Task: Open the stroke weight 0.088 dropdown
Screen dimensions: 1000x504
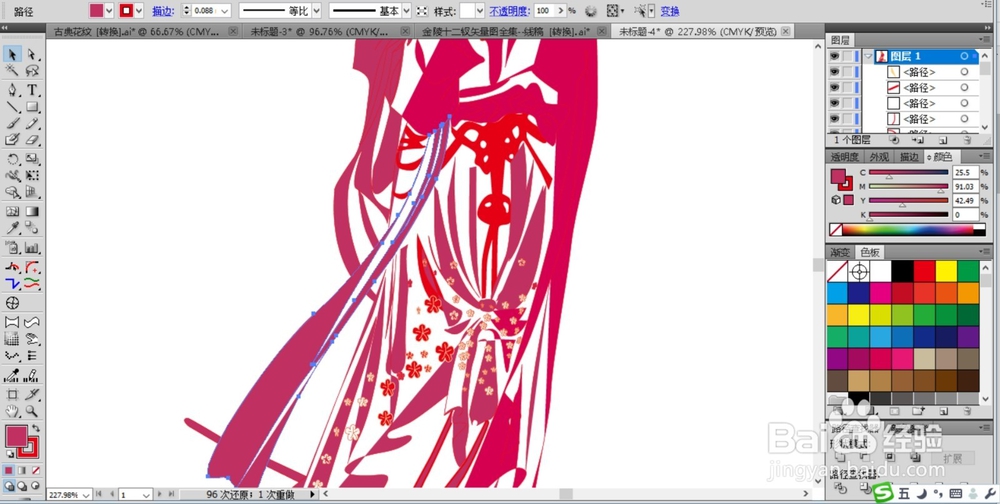Action: 224,11
